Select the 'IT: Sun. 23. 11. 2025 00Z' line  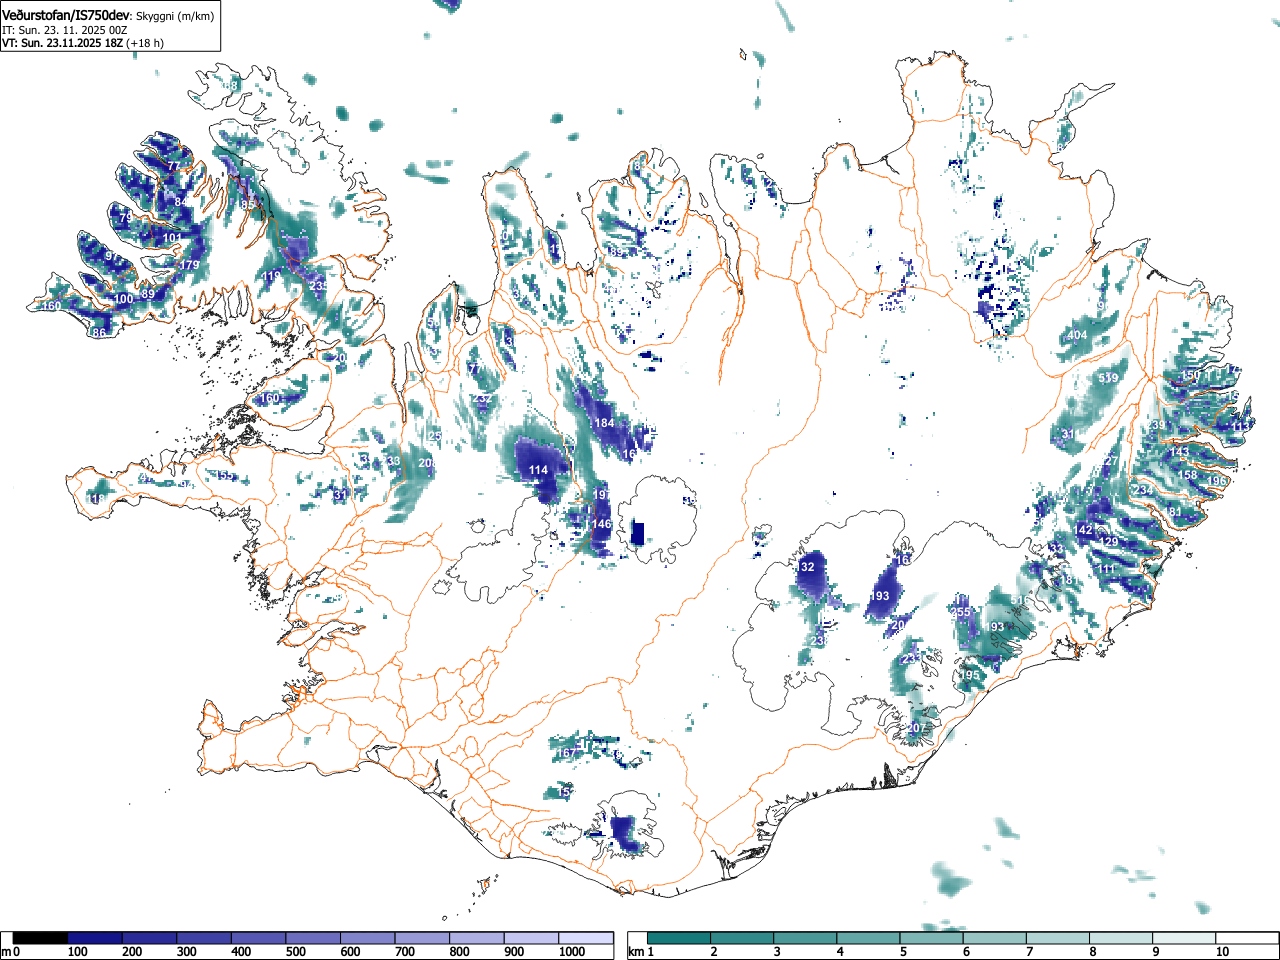65,30
